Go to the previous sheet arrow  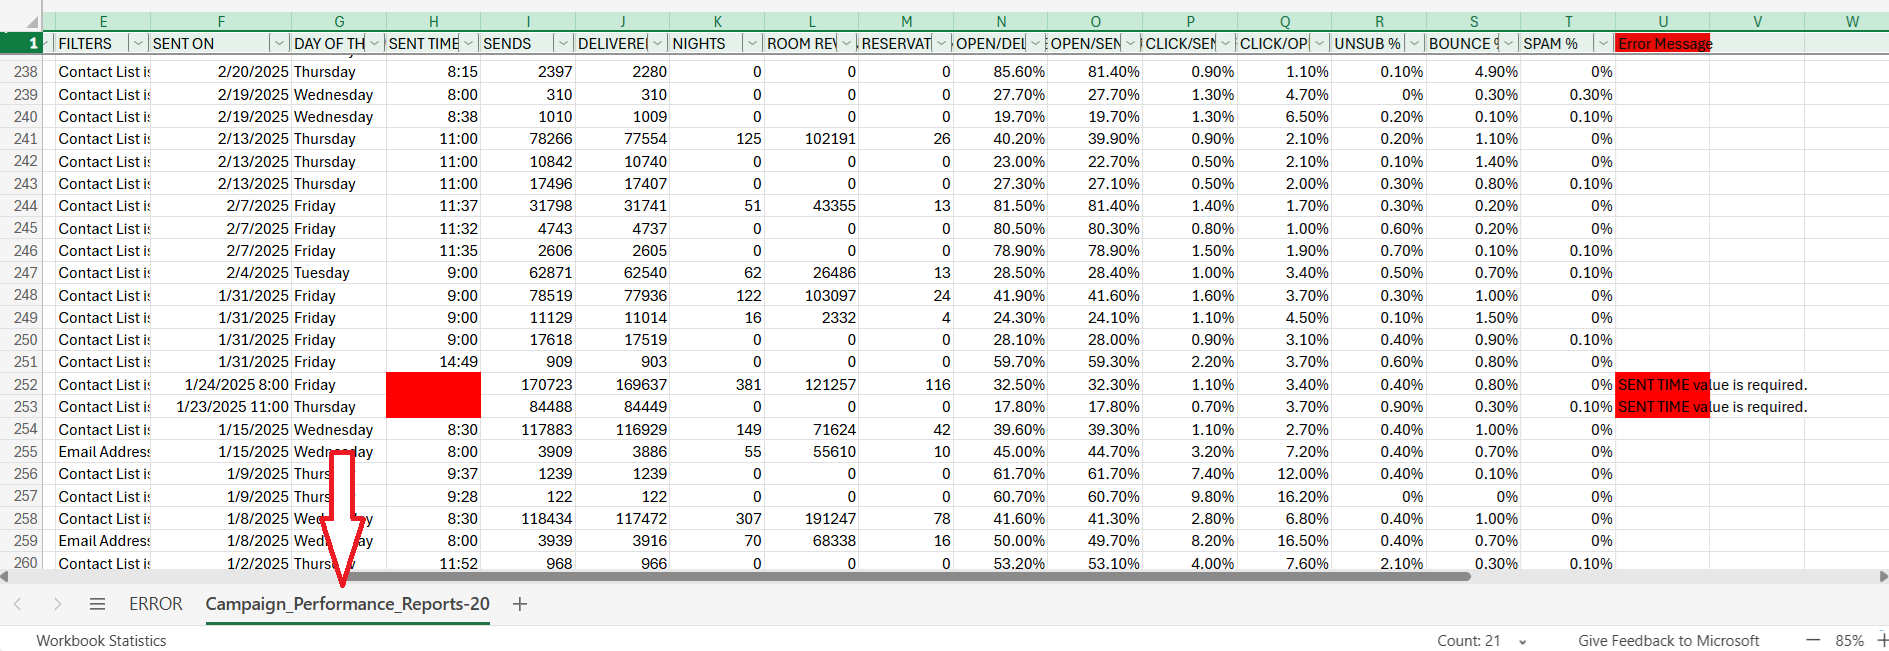[17, 604]
